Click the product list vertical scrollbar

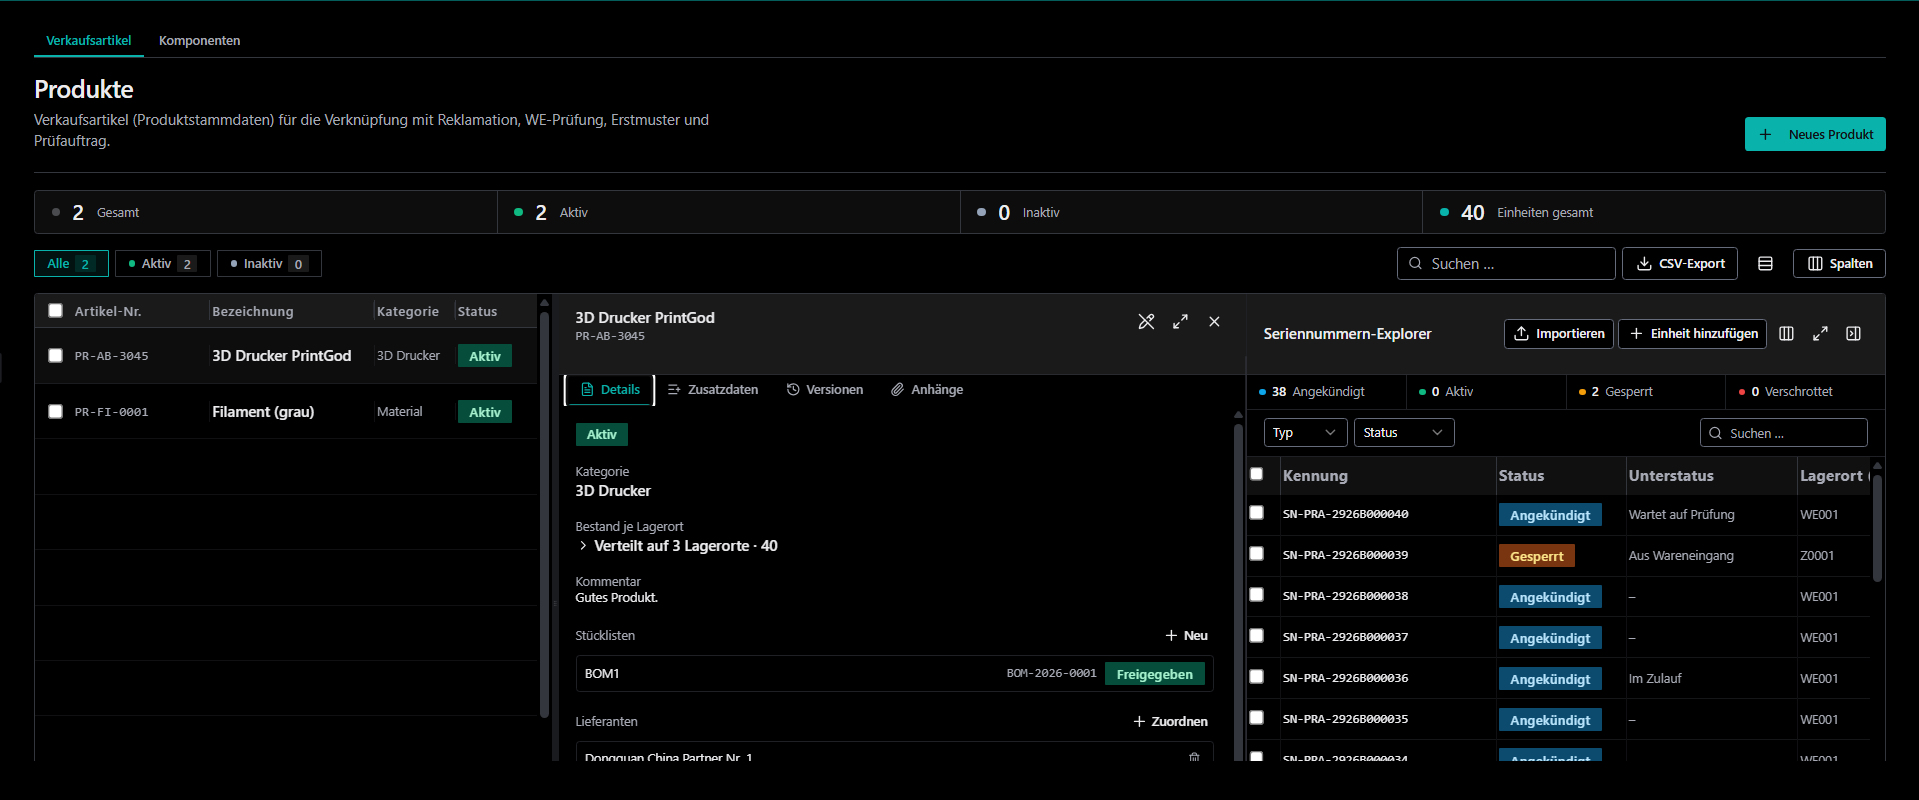click(544, 515)
